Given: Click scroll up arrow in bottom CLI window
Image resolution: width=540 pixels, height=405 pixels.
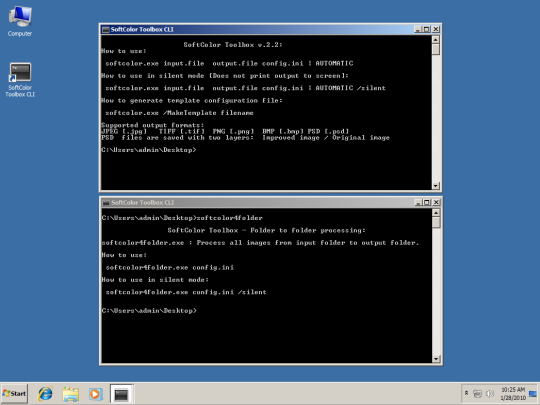Looking at the screenshot, I should (x=436, y=213).
